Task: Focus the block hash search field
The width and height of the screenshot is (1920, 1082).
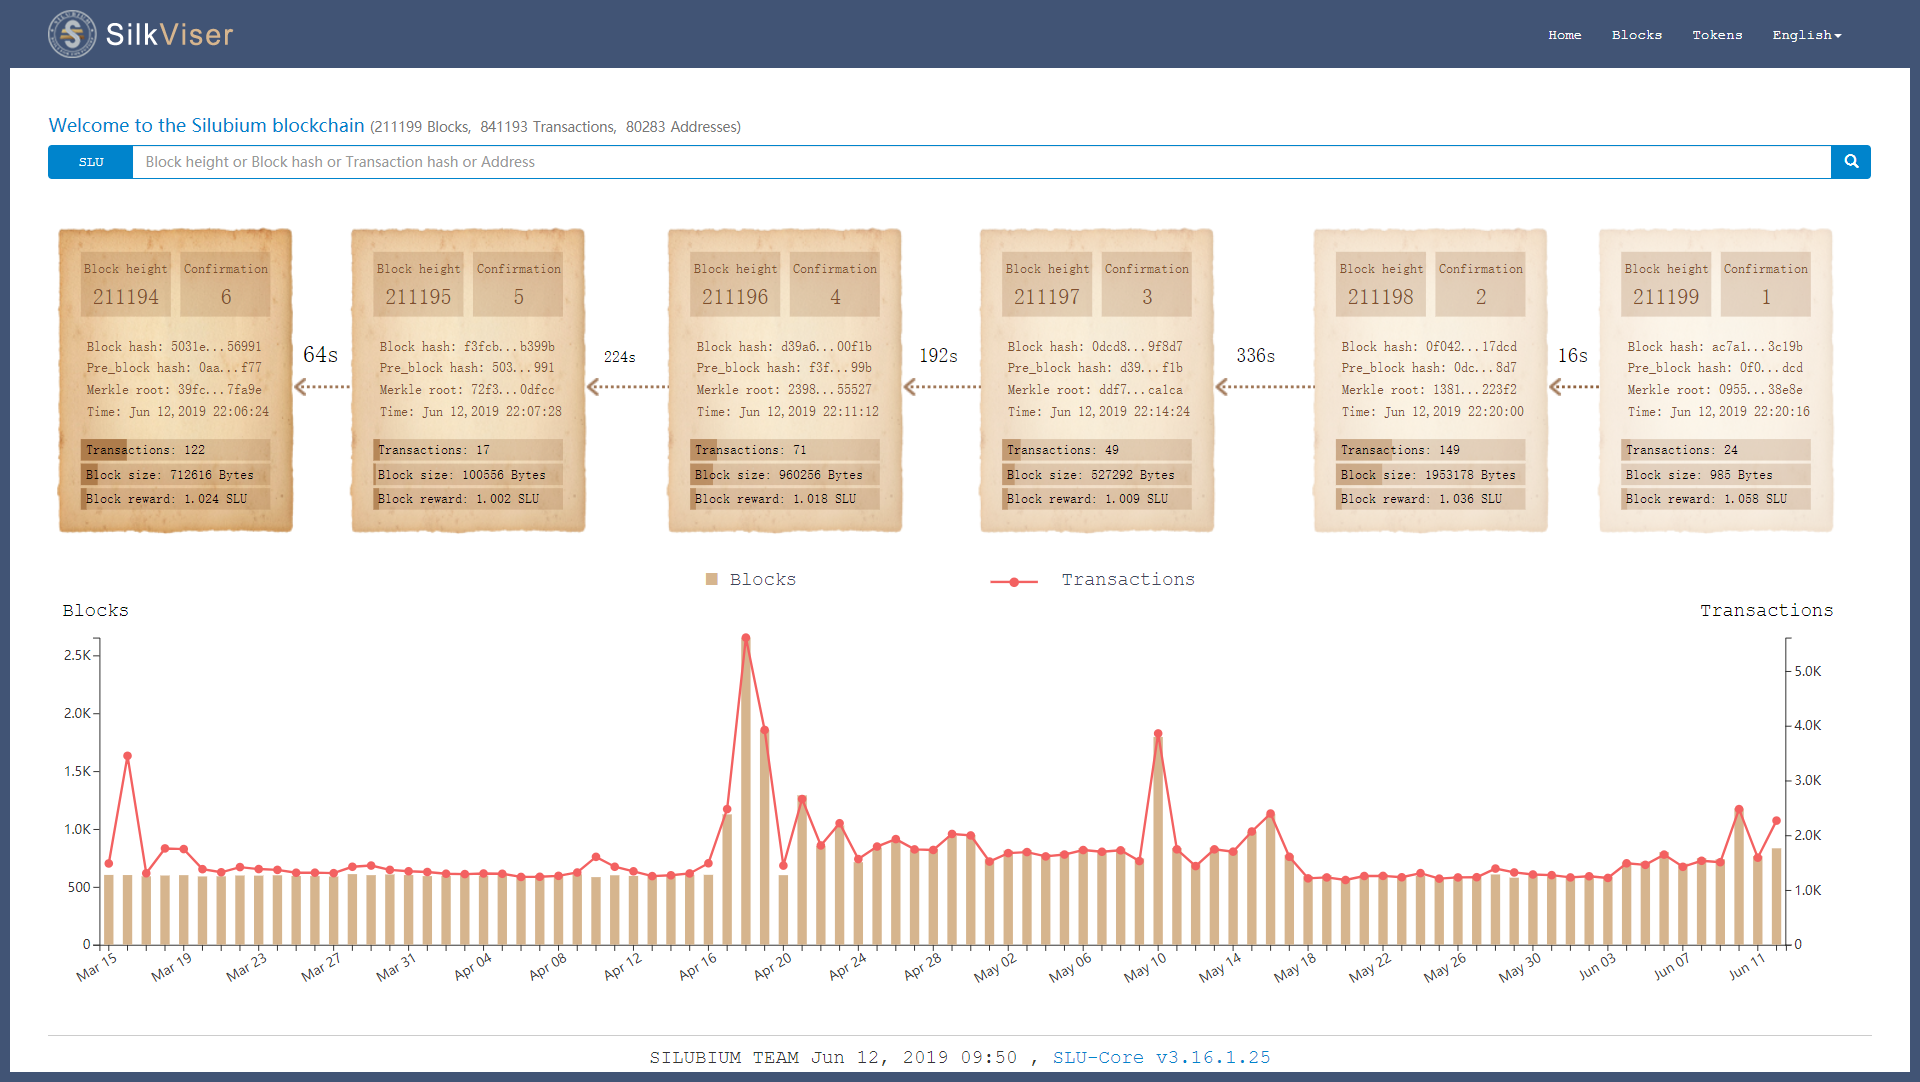Action: point(980,162)
